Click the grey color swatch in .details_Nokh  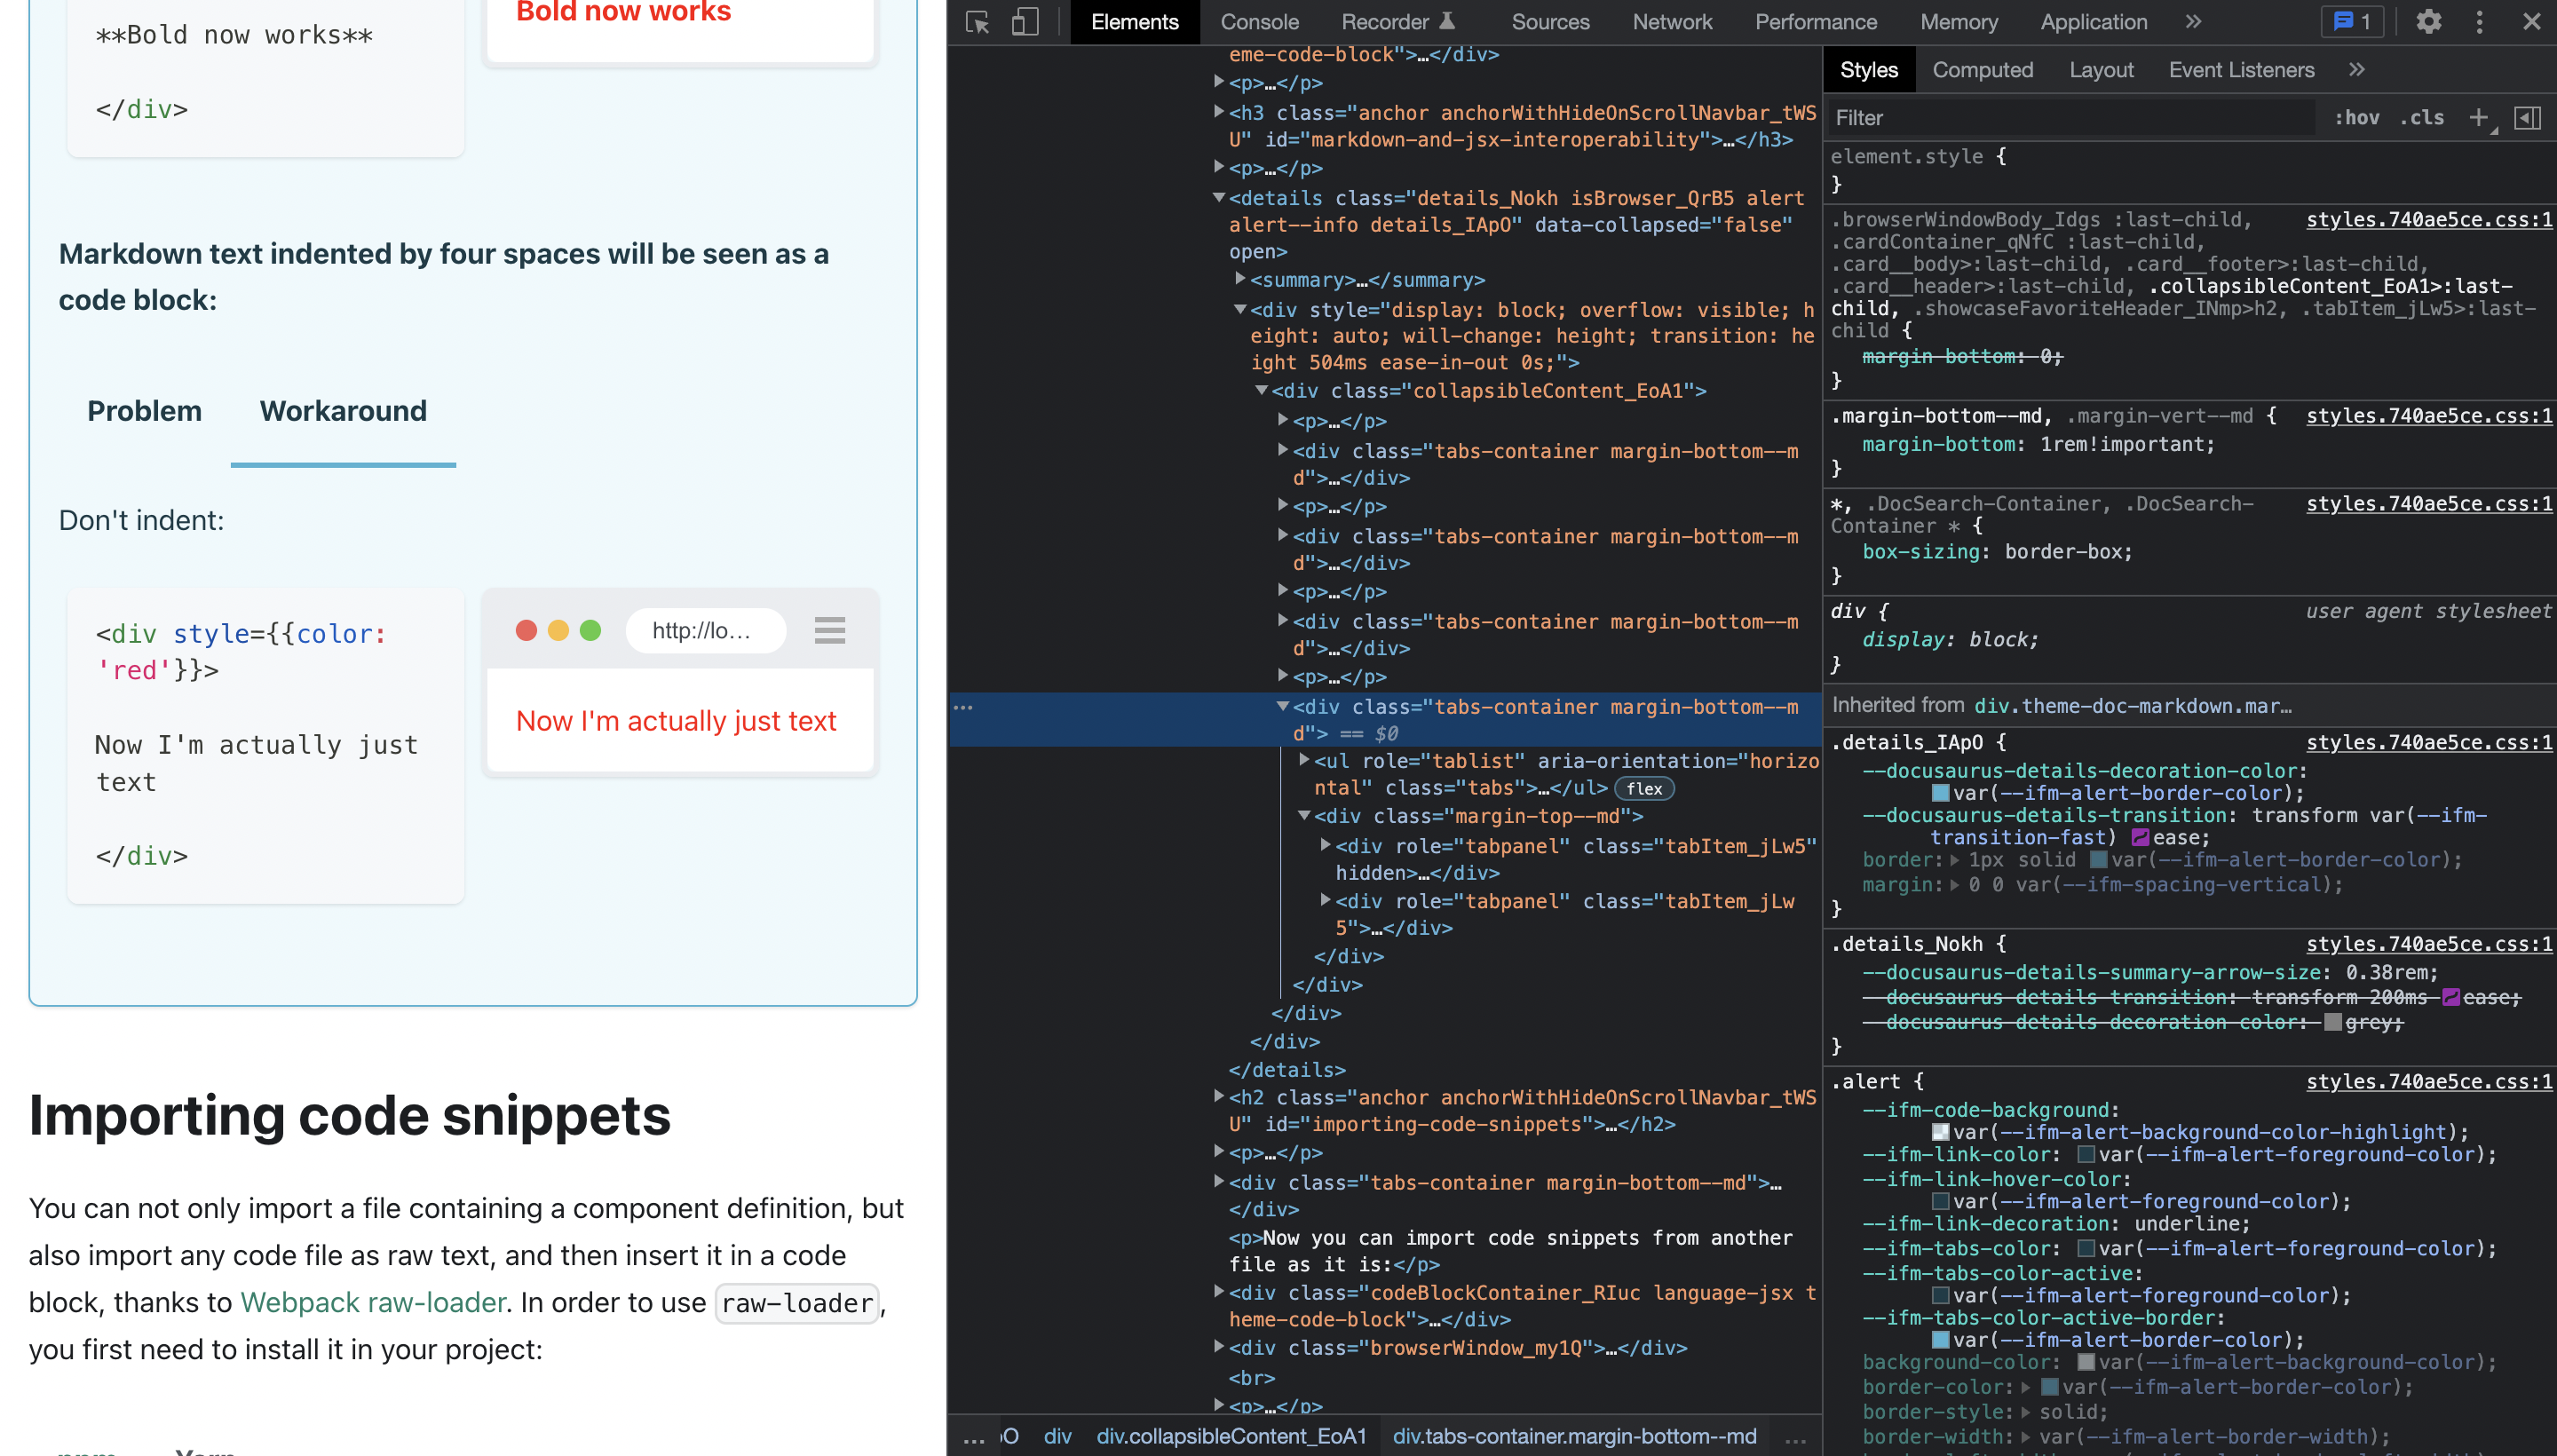pos(2333,1022)
